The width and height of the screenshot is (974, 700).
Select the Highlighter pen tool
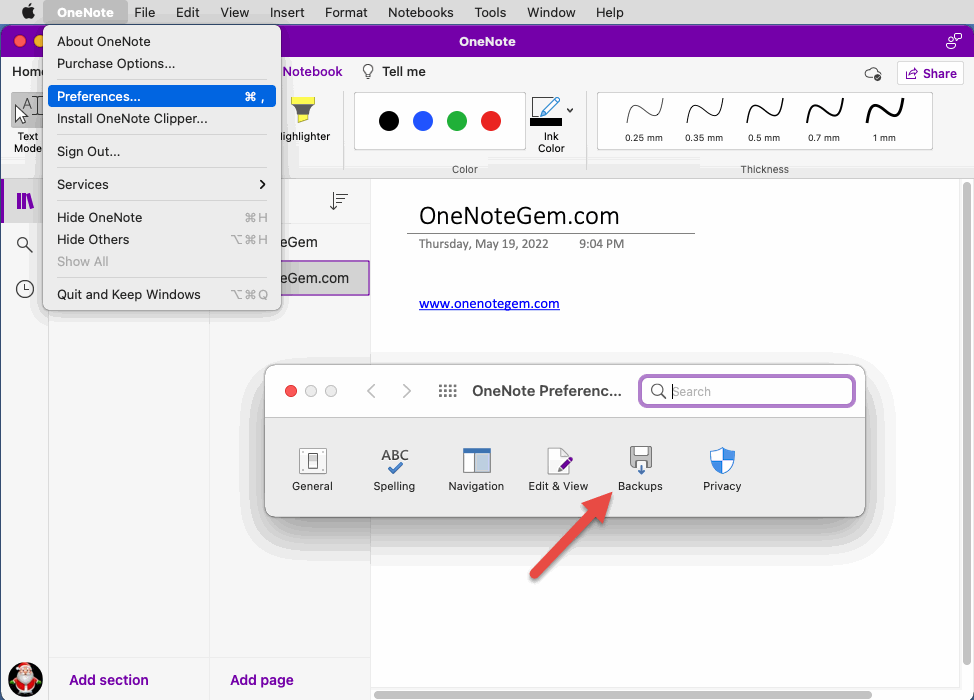point(304,119)
